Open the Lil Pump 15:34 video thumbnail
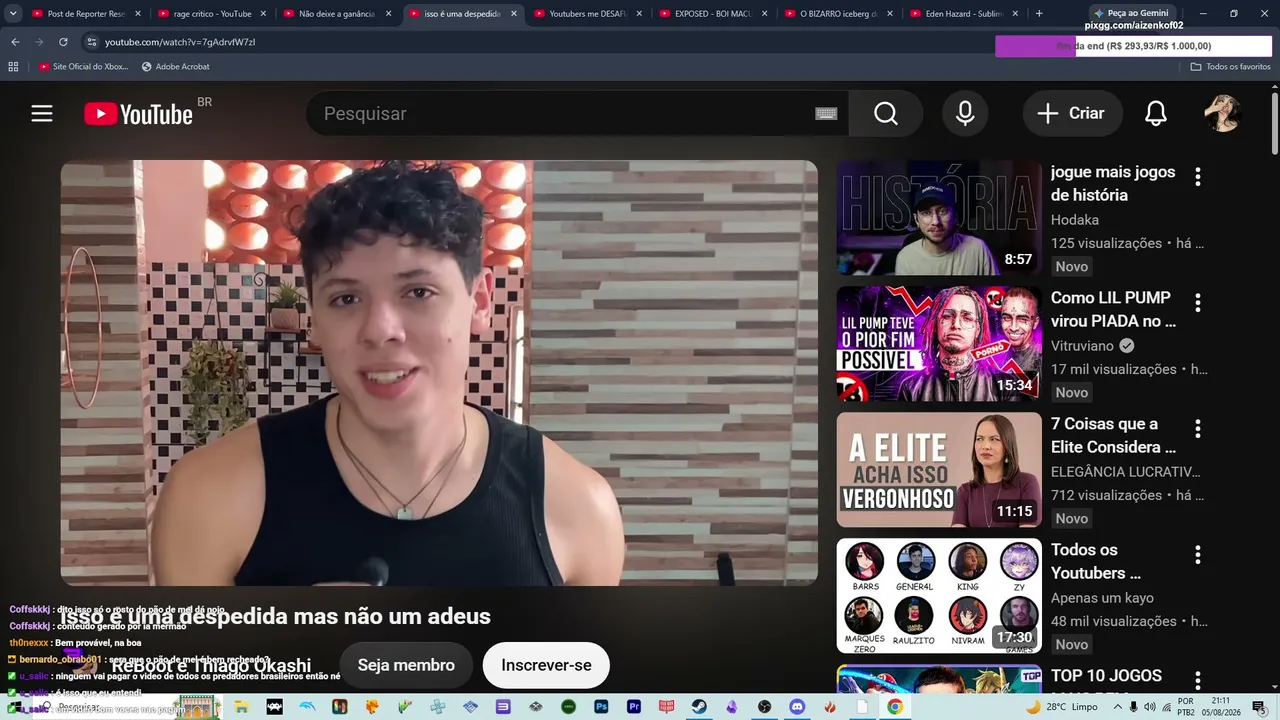 pos(939,344)
